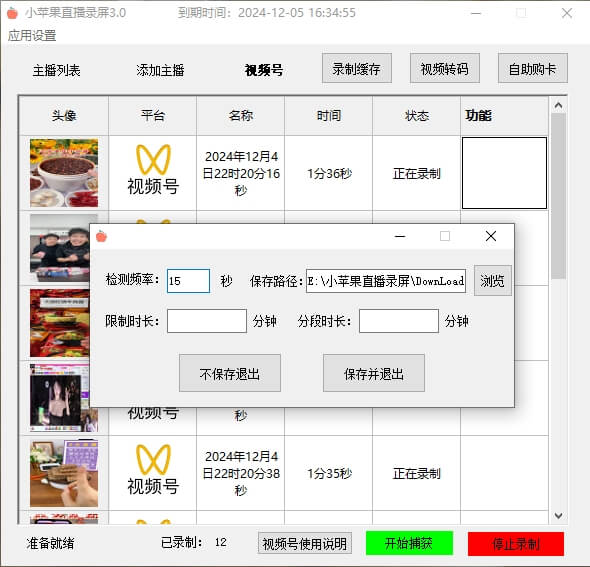Click 正在录制 status in 1分35秒 row
This screenshot has height=567, width=590.
click(x=417, y=473)
